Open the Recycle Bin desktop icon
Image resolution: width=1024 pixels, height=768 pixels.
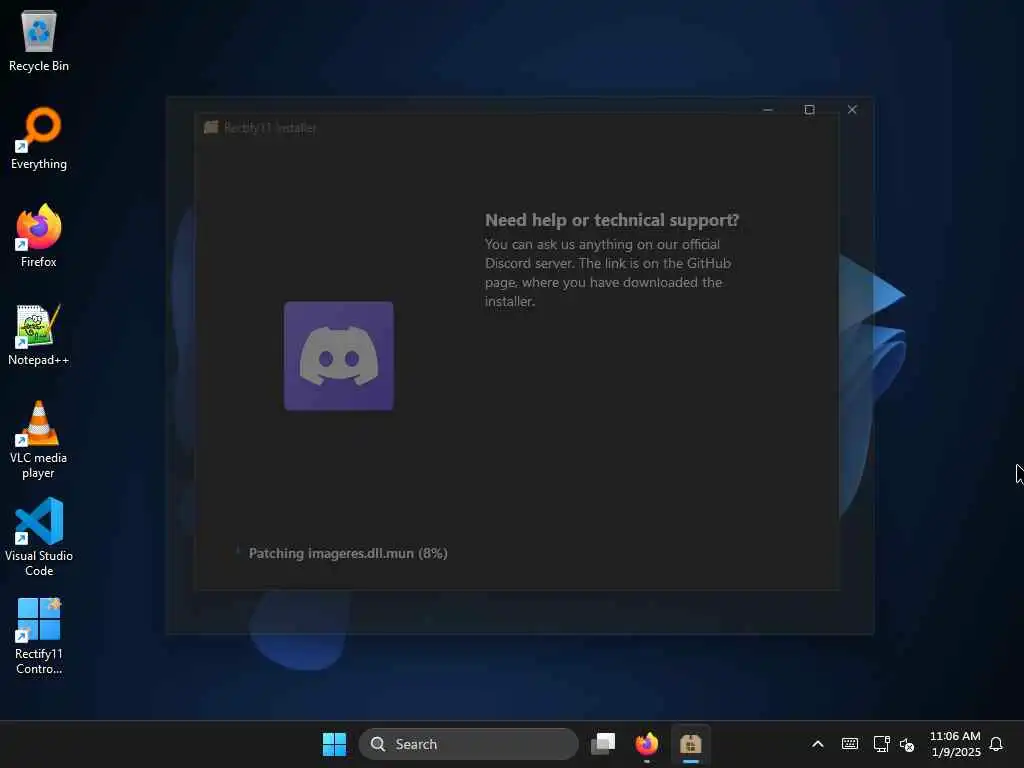pos(39,40)
